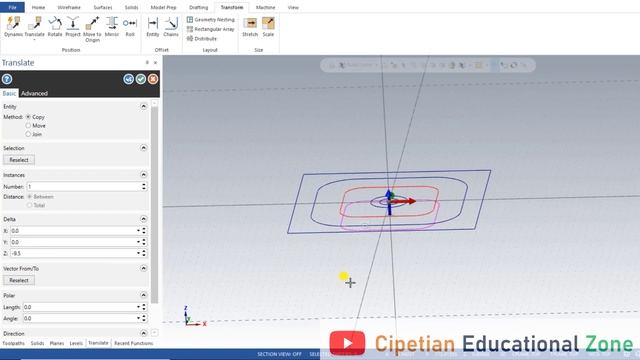Screen dimensions: 640x360
Task: Switch to Wireframe ribbon tab
Action: click(69, 7)
